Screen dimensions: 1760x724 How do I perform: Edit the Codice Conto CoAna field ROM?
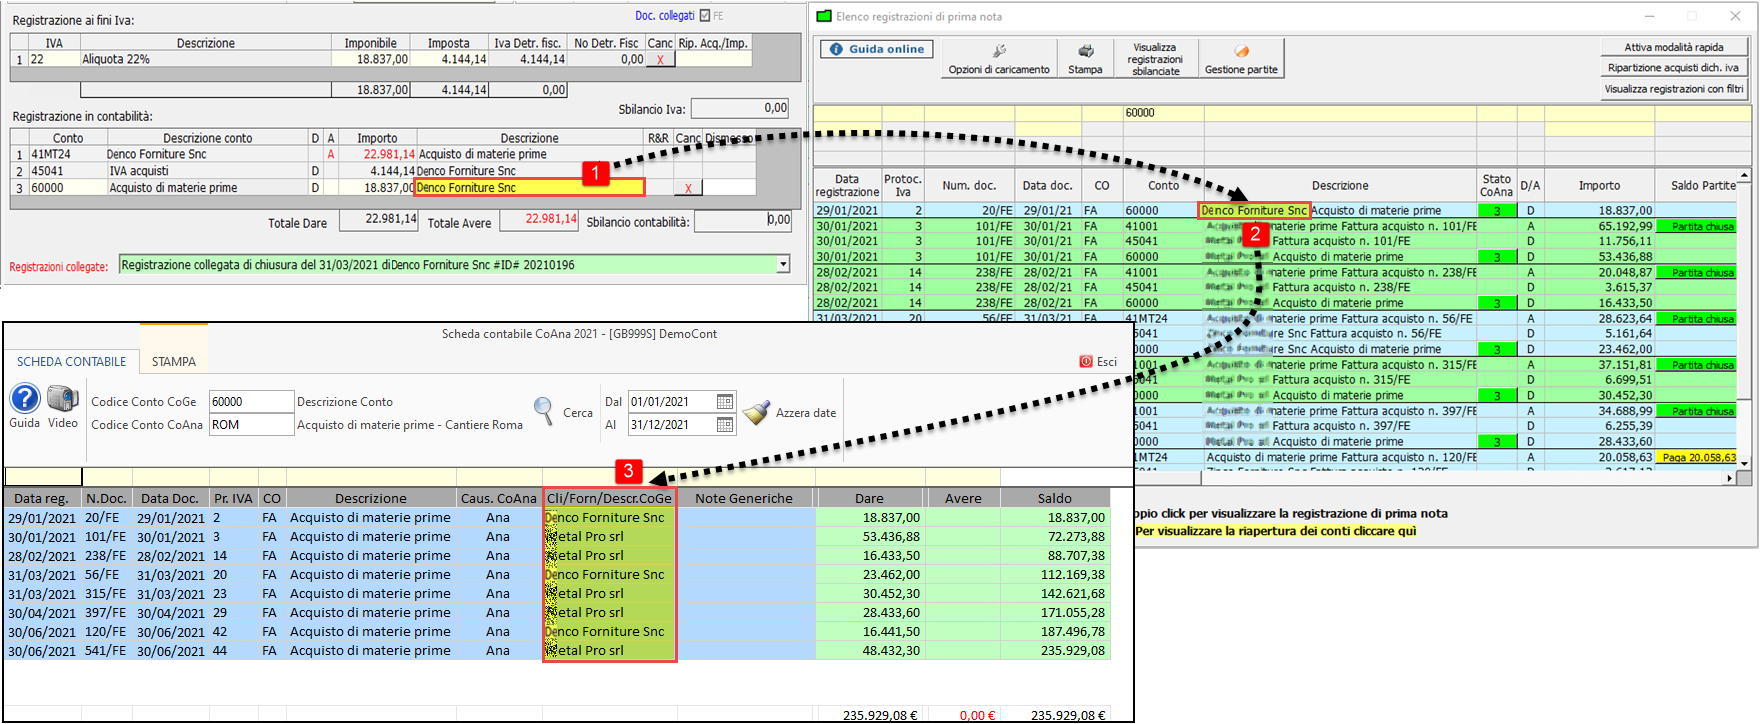(x=251, y=425)
